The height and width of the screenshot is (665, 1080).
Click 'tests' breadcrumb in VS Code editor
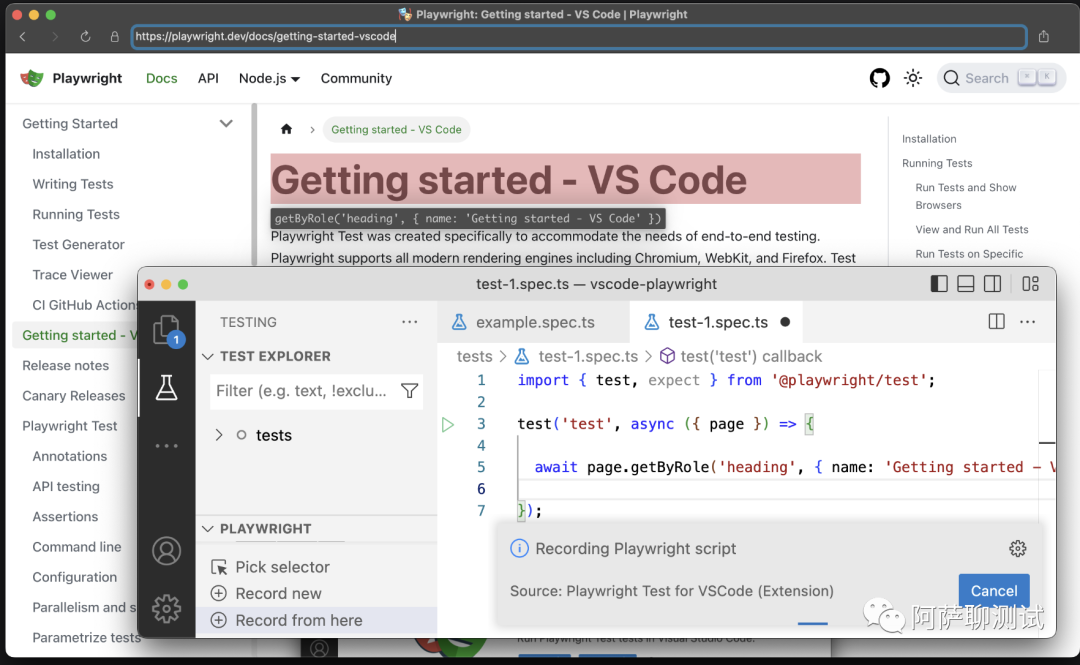click(475, 356)
